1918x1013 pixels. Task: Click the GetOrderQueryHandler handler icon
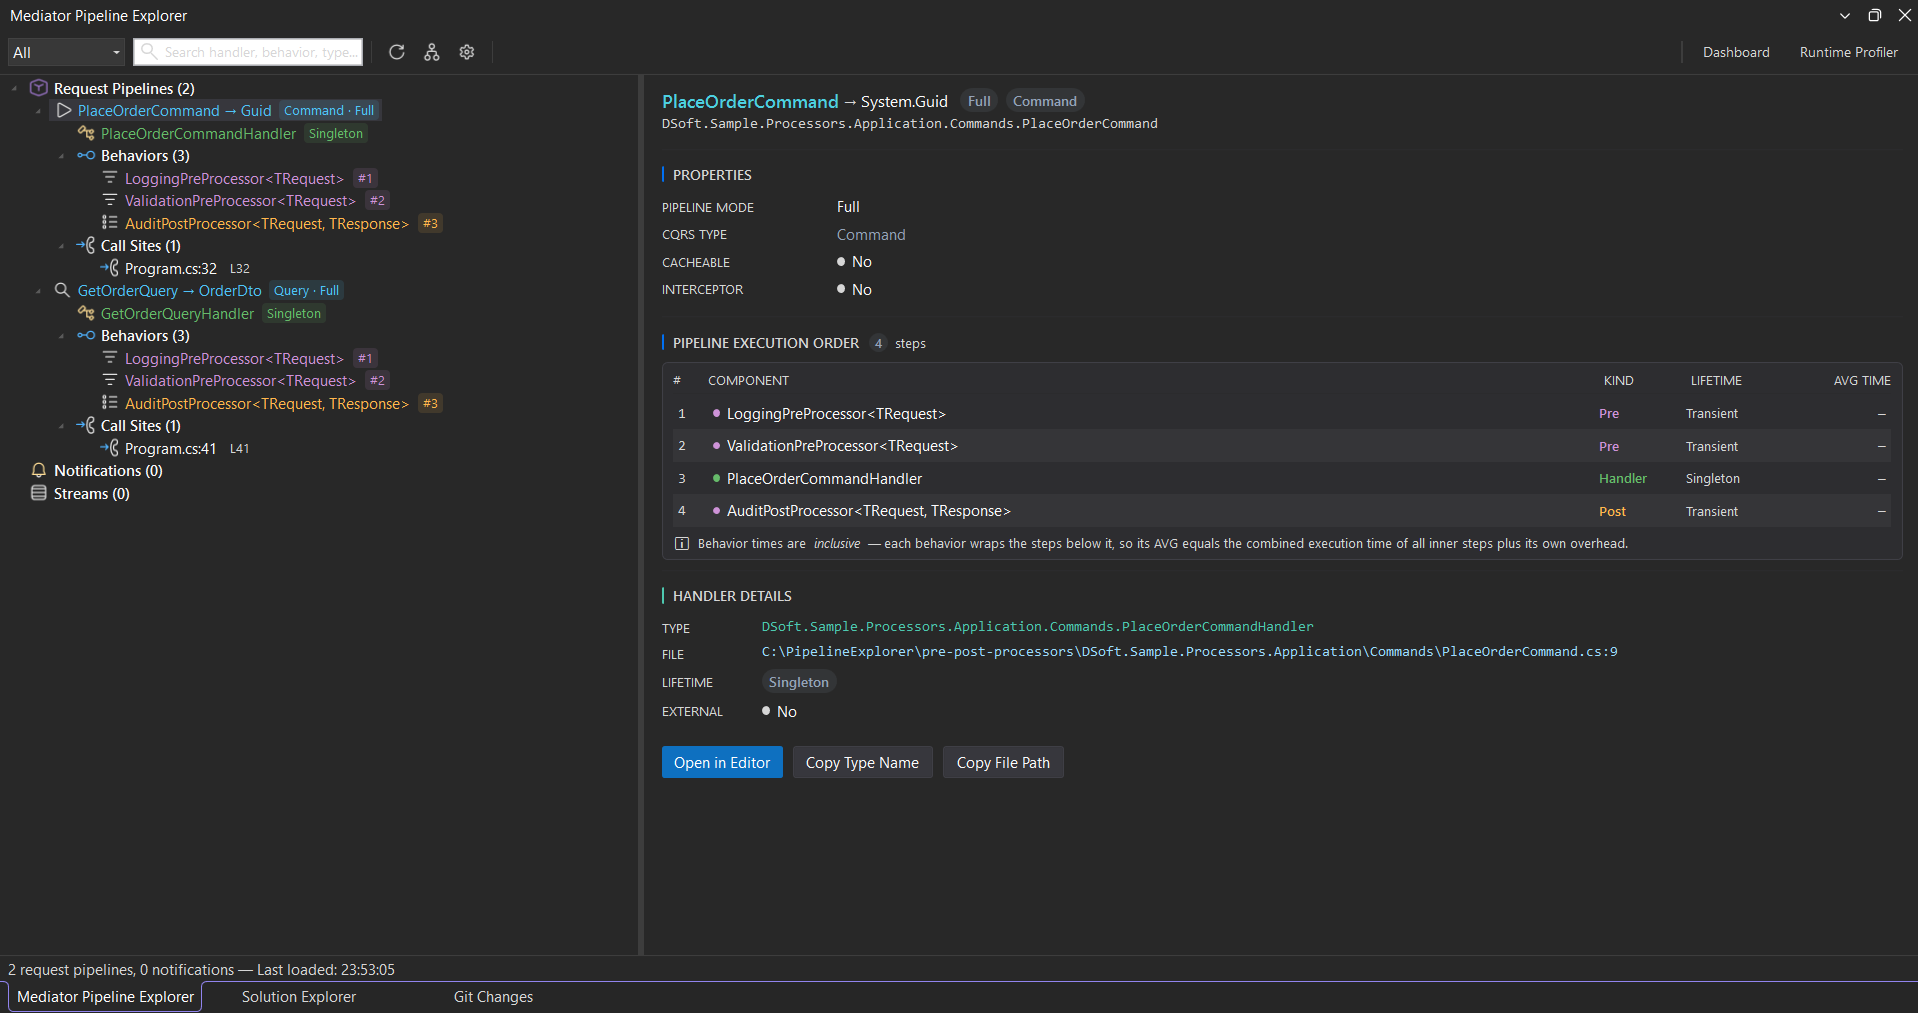pyautogui.click(x=86, y=313)
